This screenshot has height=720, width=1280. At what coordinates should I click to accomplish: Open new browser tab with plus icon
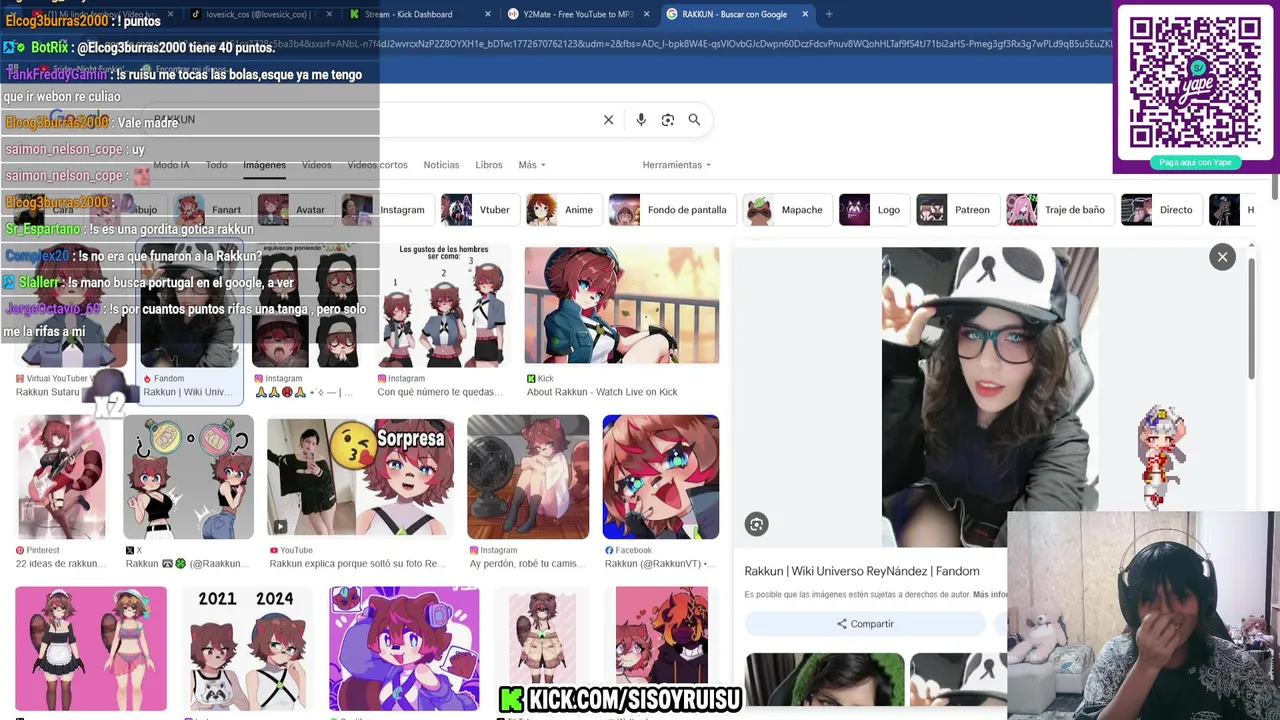click(829, 14)
